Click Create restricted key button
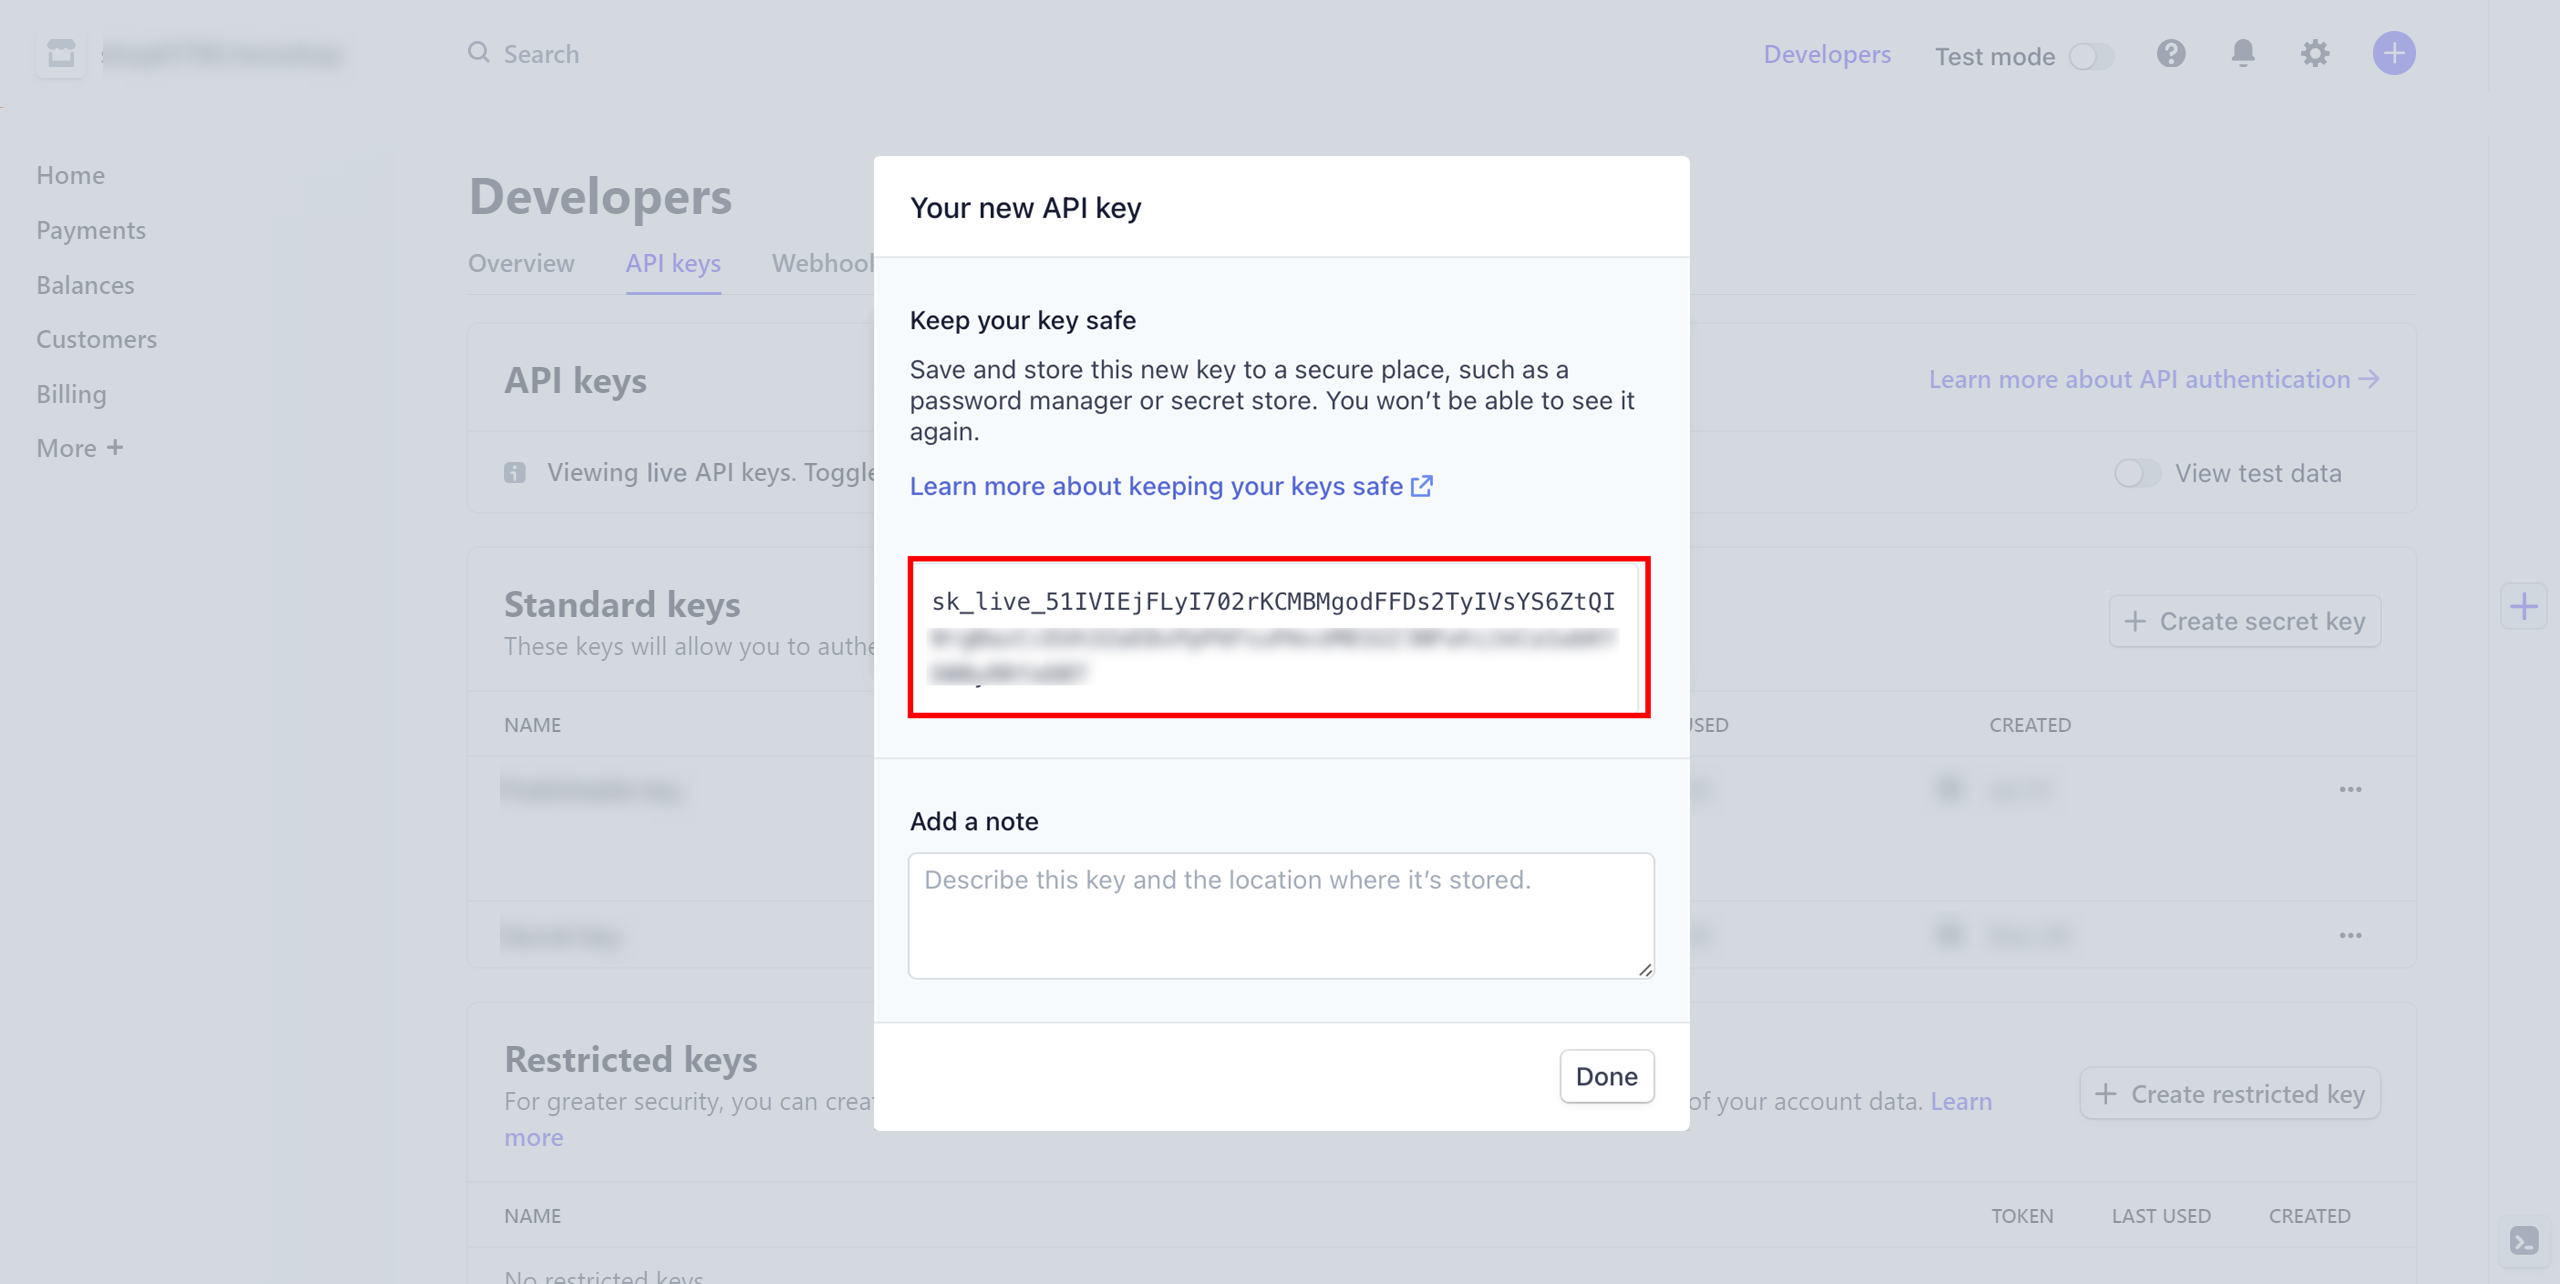 click(2230, 1094)
